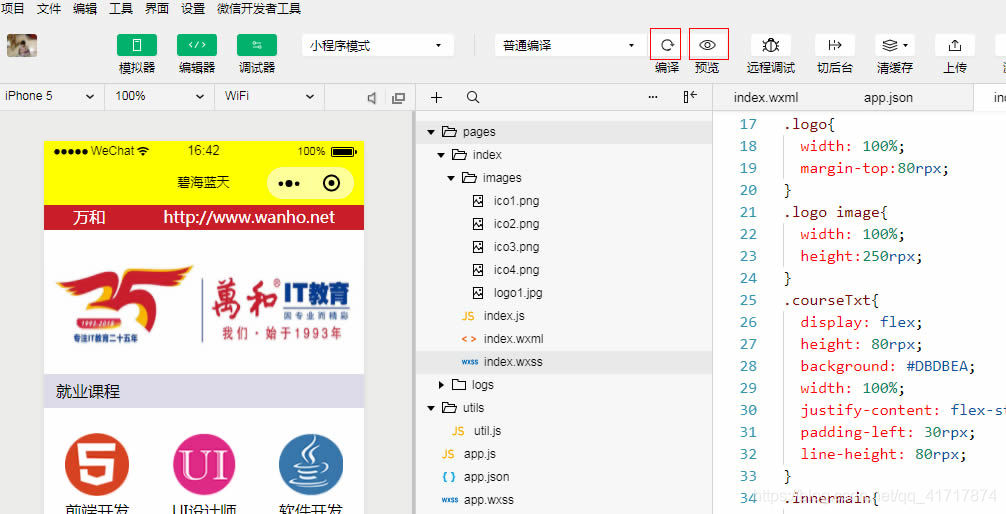The image size is (1006, 514).
Task: Collapse the images folder
Action: (451, 178)
